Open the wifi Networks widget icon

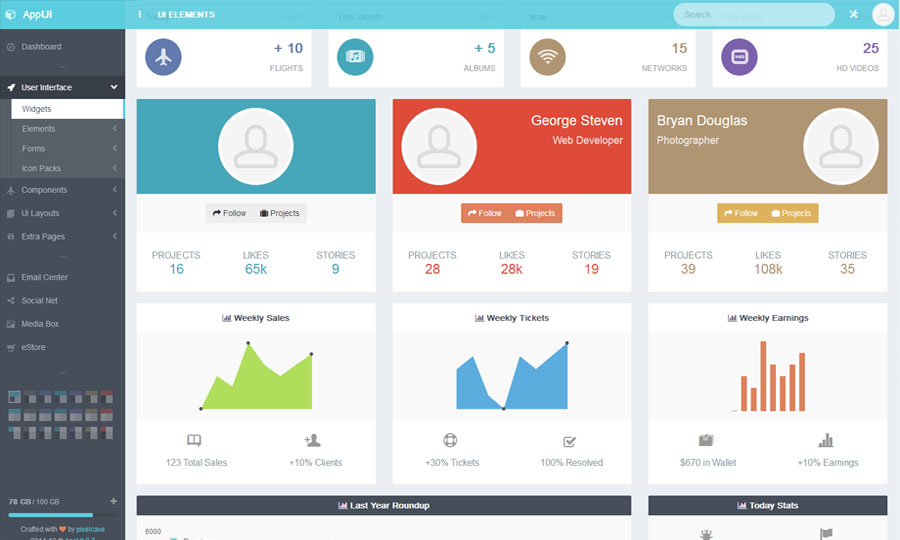pyautogui.click(x=547, y=57)
